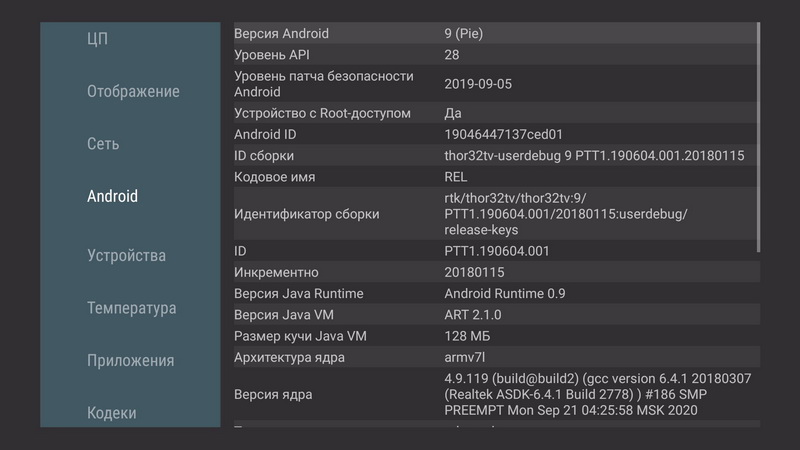Open the ЦП section in sidebar
The width and height of the screenshot is (800, 450).
coord(97,39)
